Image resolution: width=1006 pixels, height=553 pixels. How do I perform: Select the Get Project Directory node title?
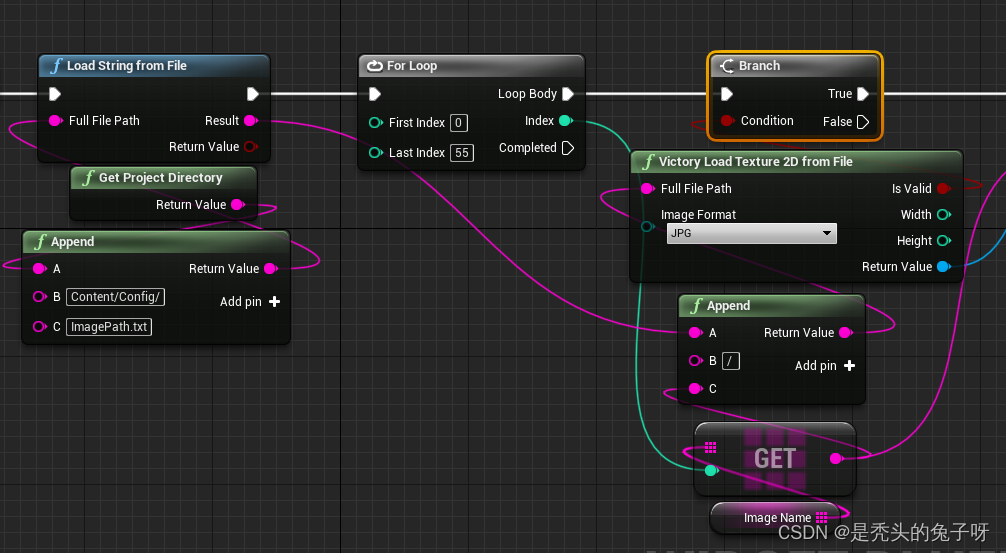[x=160, y=178]
